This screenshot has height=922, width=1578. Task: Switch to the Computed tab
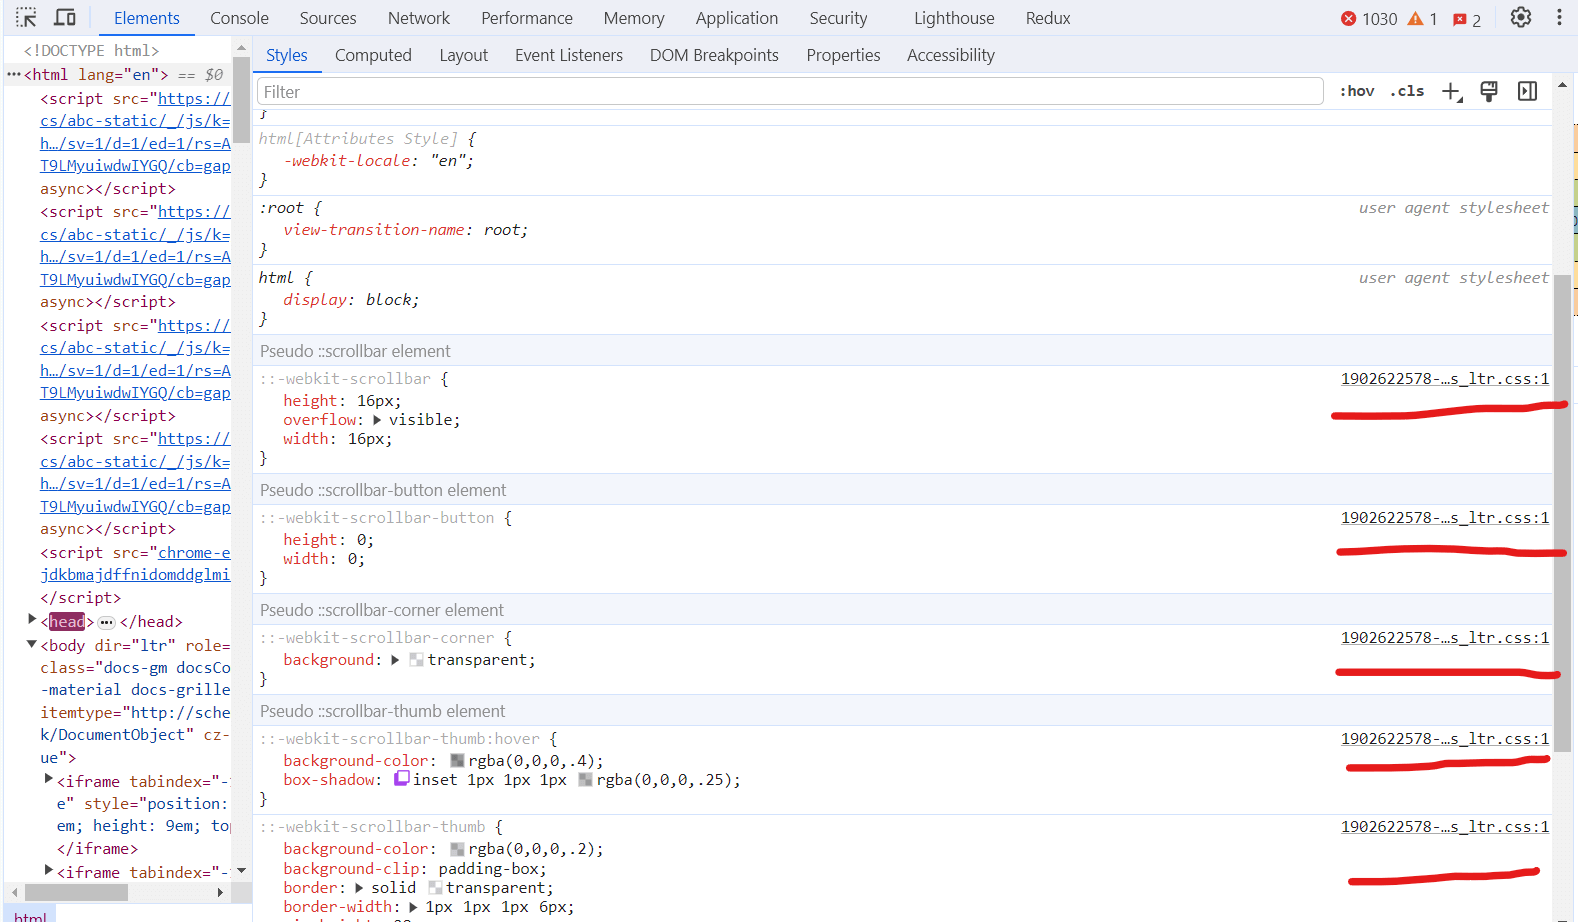click(x=373, y=55)
